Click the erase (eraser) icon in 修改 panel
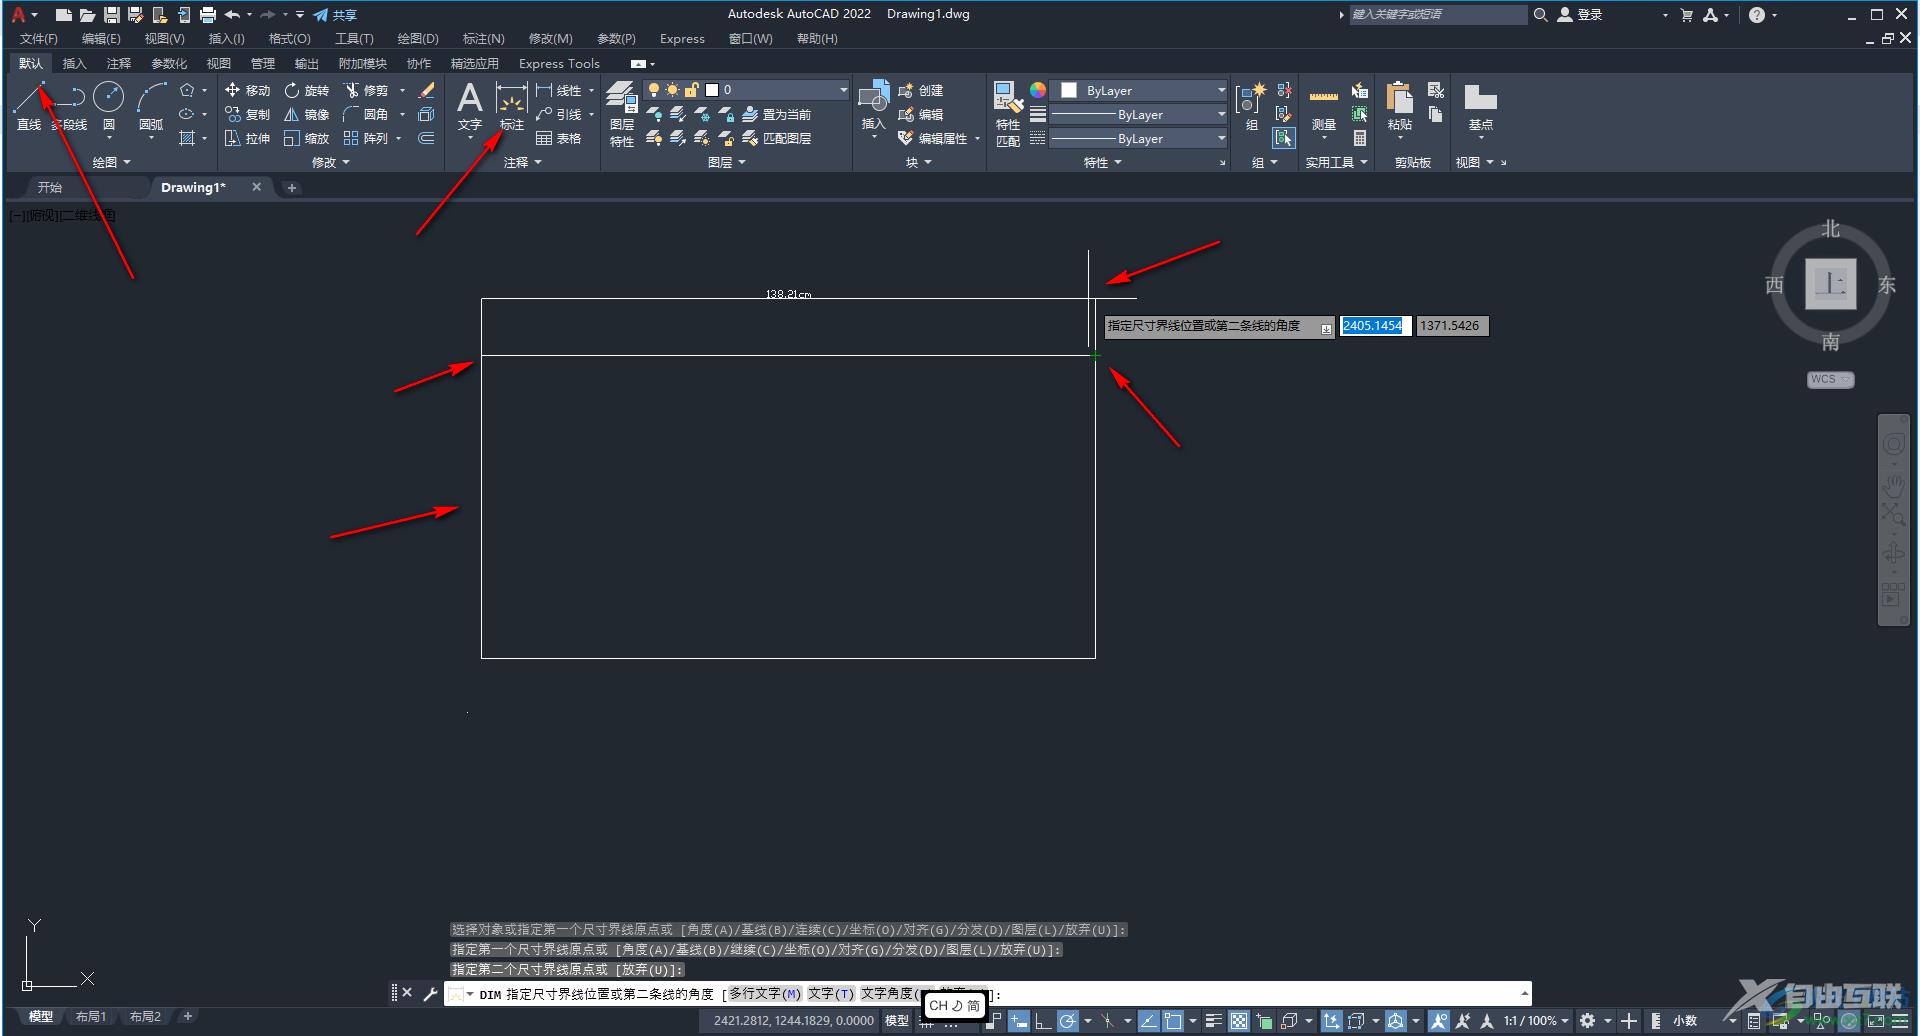 [426, 90]
